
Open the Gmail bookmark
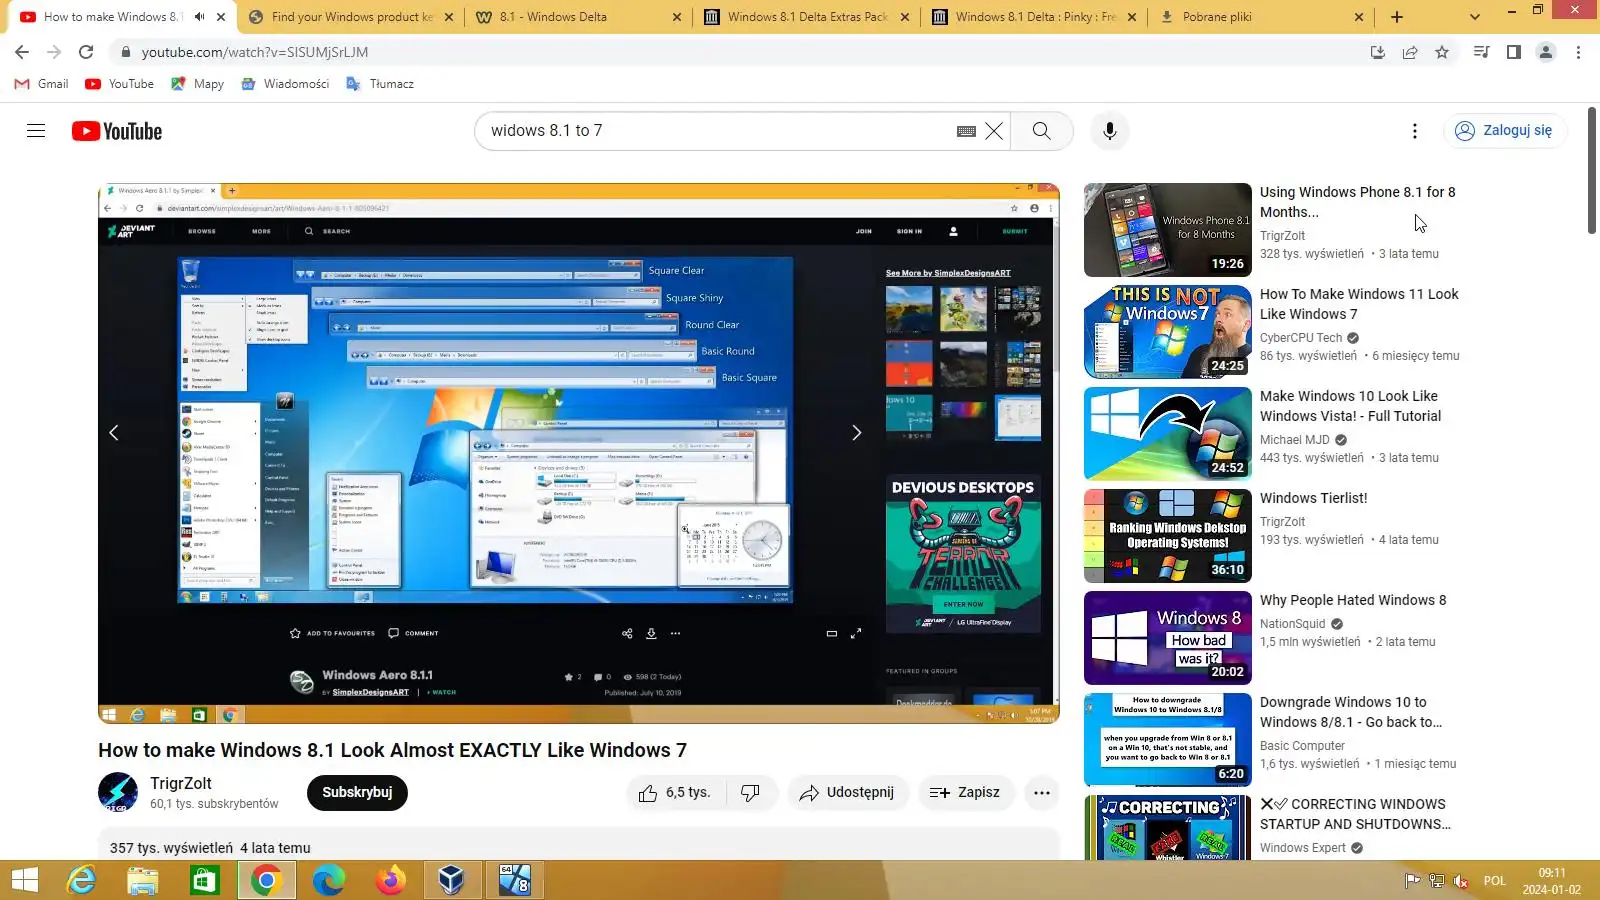(x=41, y=84)
